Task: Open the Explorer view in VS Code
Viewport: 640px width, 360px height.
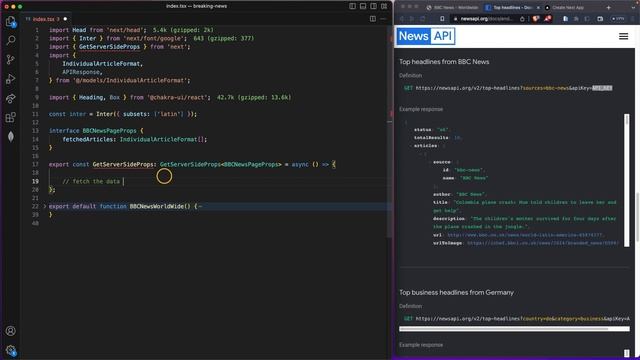Action: click(11, 22)
